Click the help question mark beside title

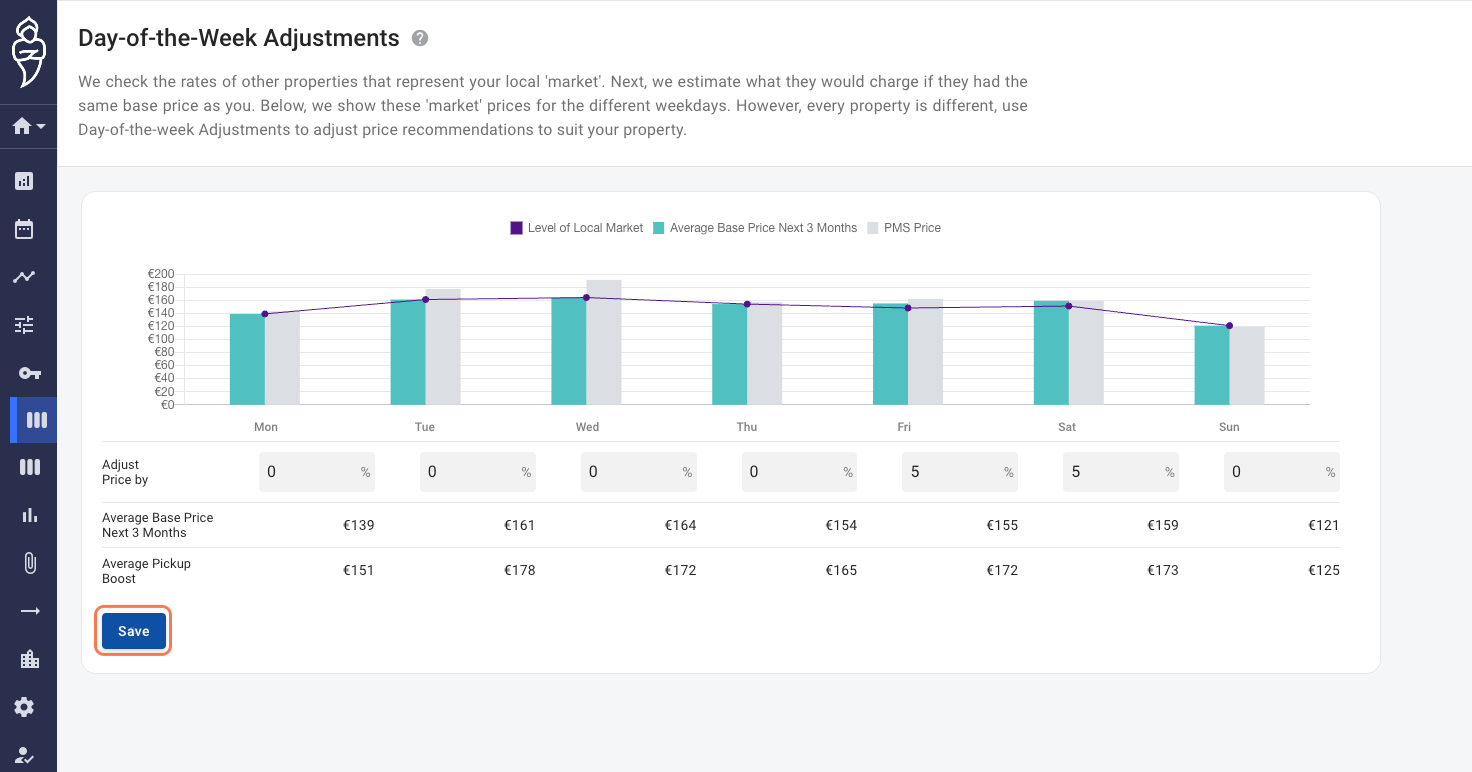(x=420, y=38)
